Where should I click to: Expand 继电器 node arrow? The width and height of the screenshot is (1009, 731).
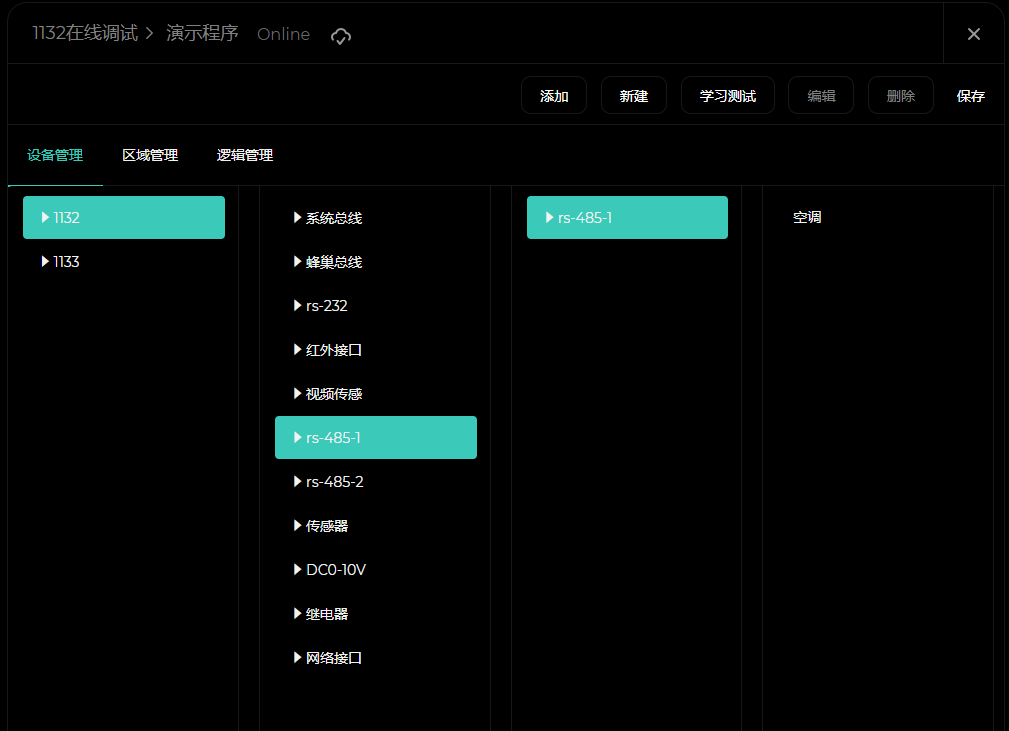click(x=297, y=613)
